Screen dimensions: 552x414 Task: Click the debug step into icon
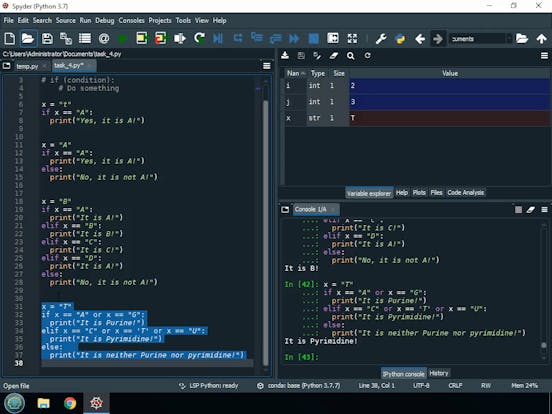click(x=257, y=38)
